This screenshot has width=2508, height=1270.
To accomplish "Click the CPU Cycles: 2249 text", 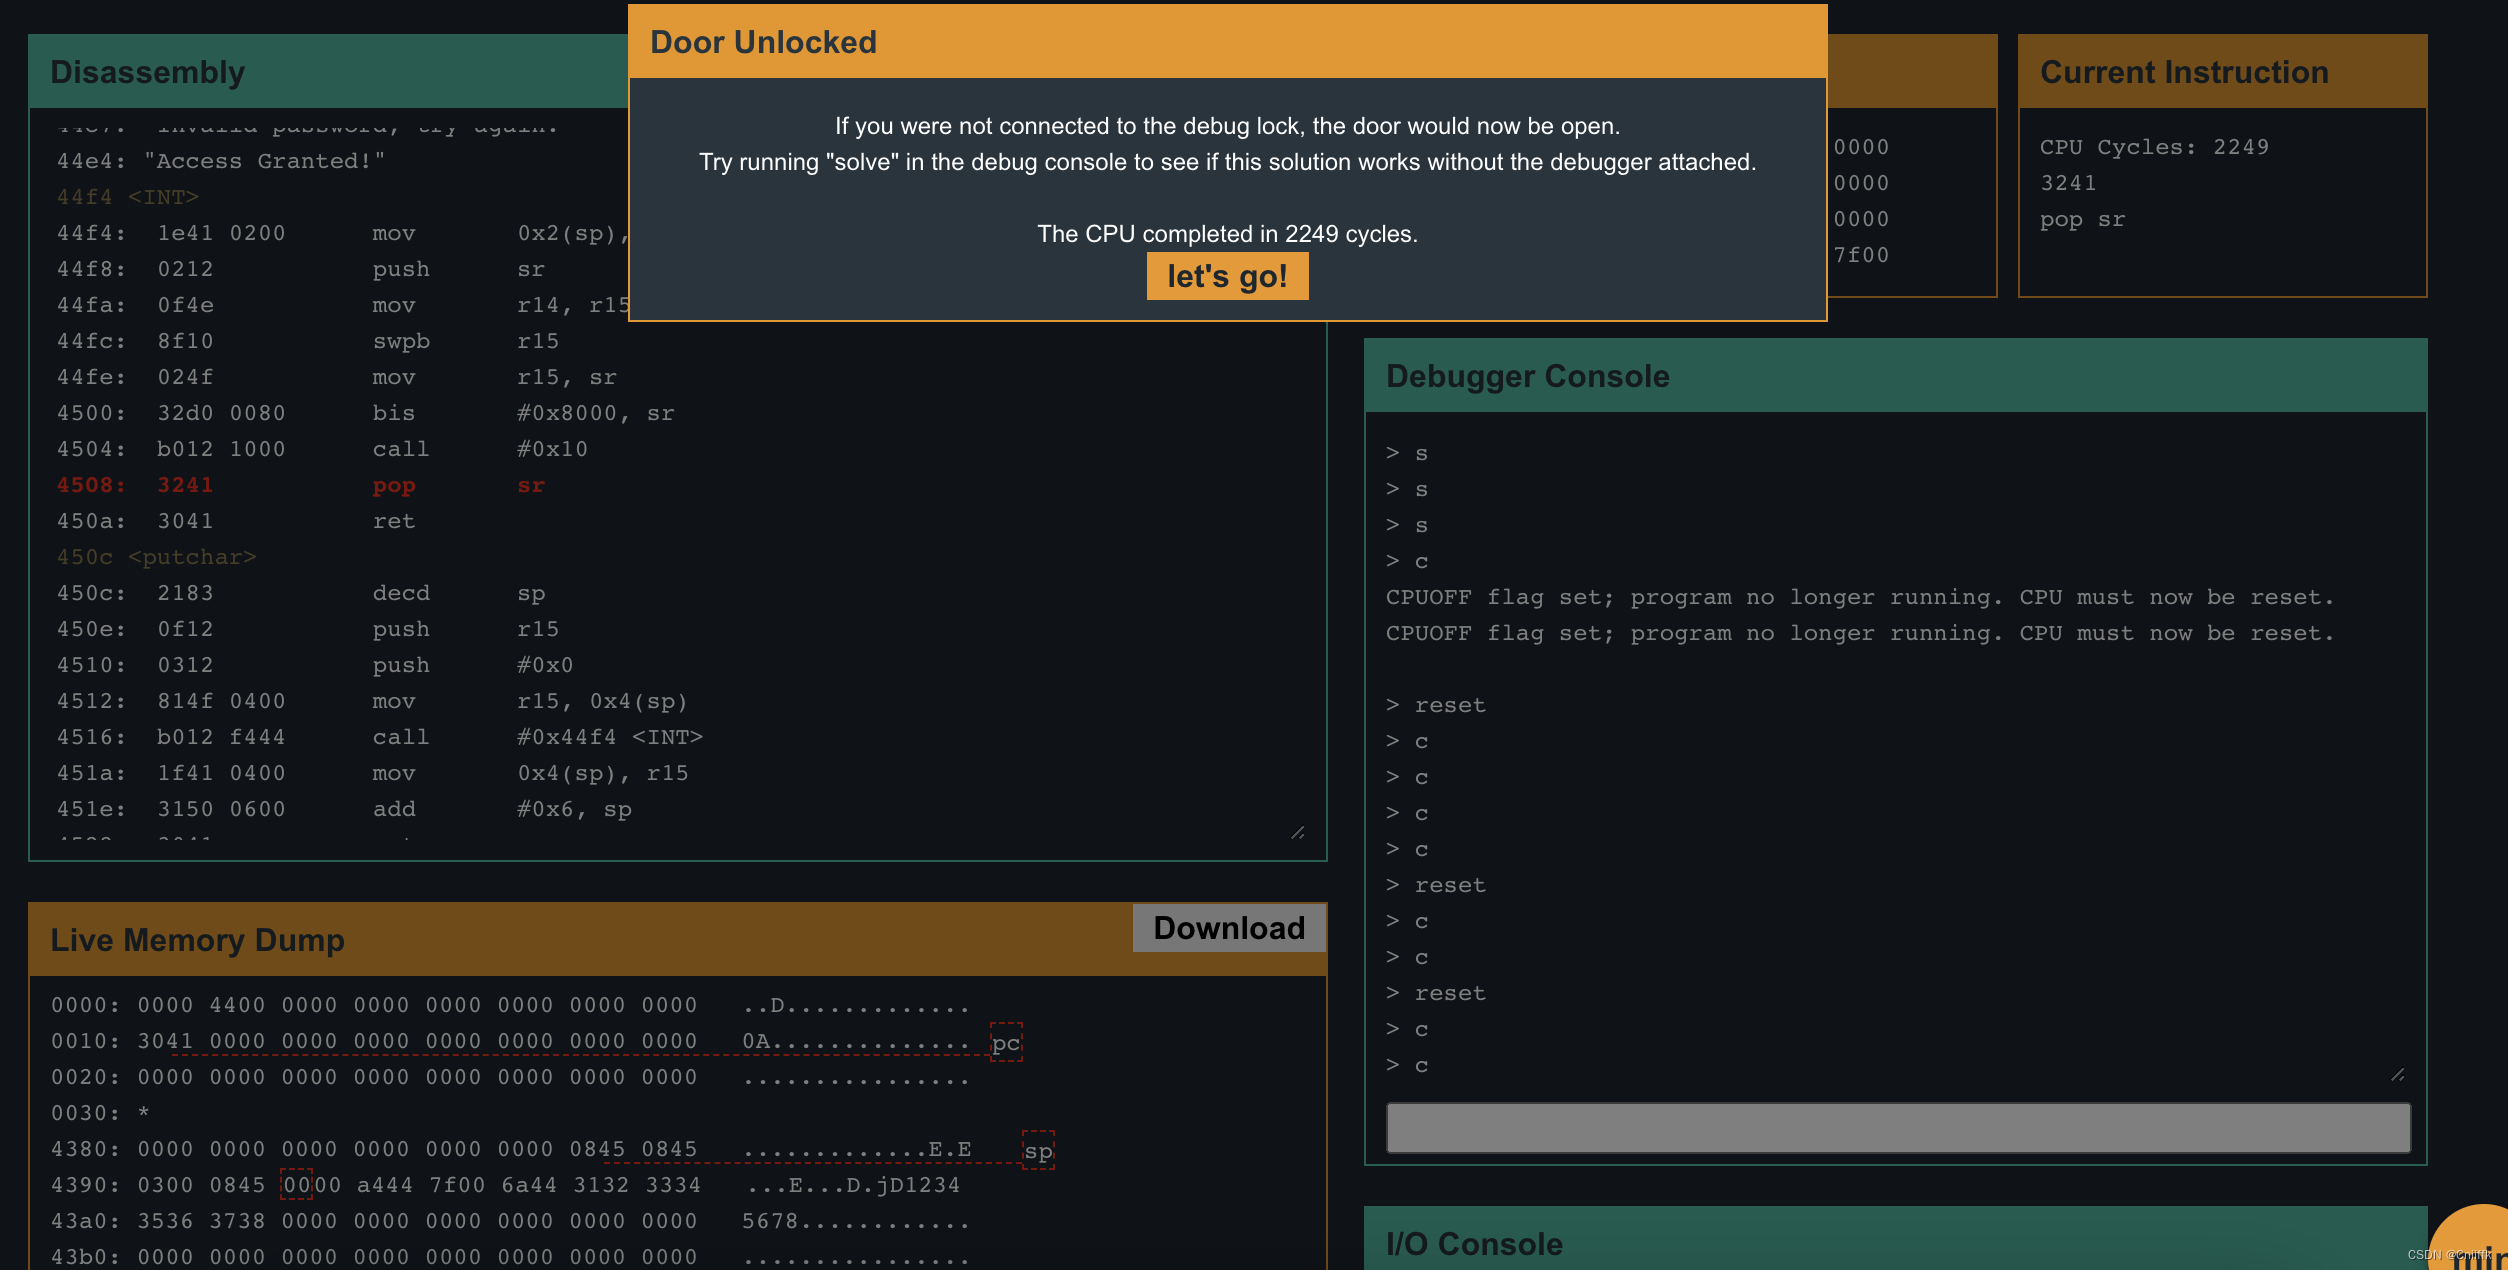I will (x=2154, y=147).
